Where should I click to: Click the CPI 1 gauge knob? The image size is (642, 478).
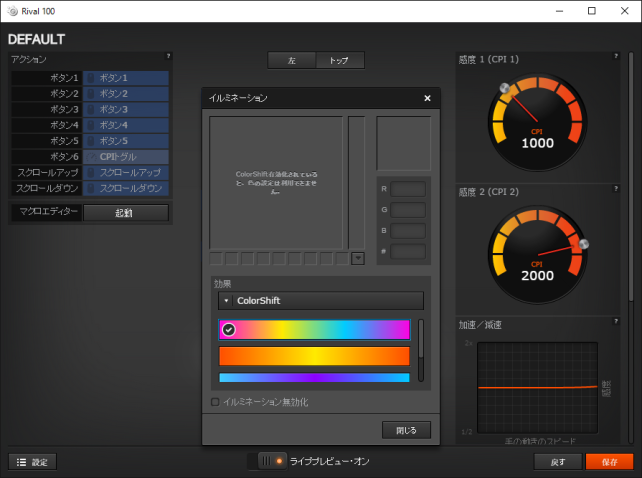(505, 88)
